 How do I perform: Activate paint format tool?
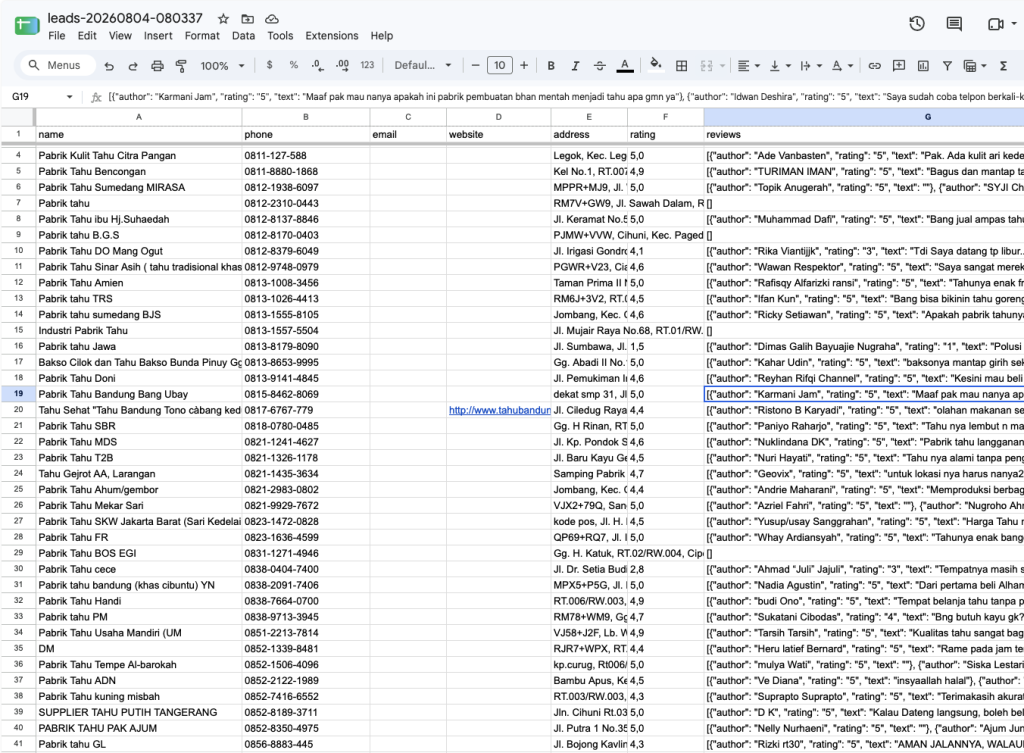(x=181, y=65)
